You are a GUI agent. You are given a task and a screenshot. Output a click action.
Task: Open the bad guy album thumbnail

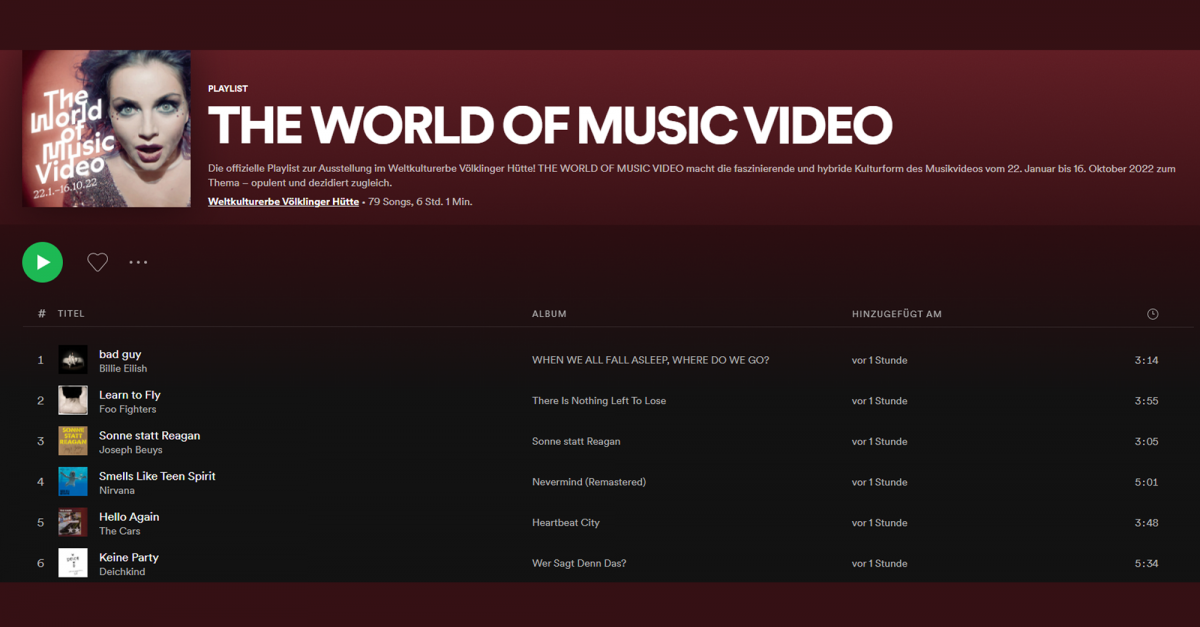click(x=72, y=359)
